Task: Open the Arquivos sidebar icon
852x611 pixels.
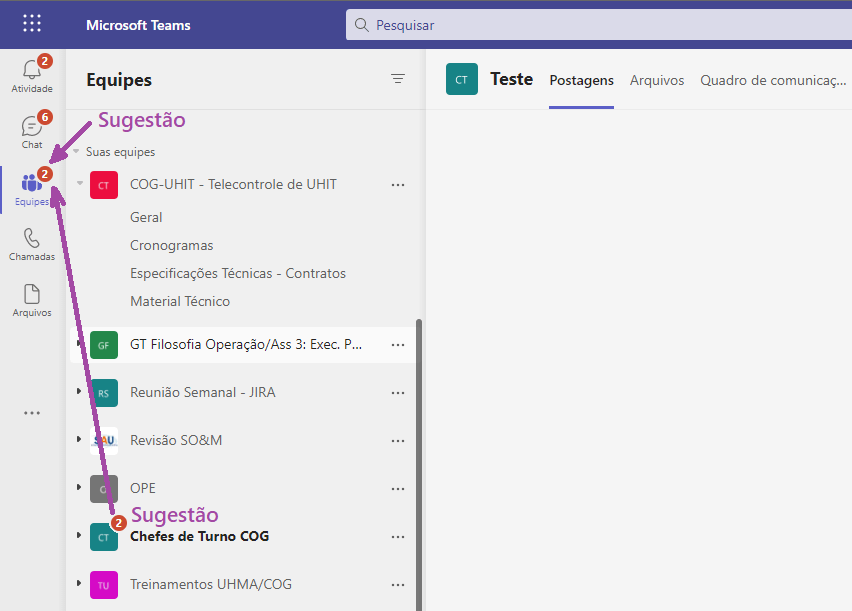Action: 32,294
